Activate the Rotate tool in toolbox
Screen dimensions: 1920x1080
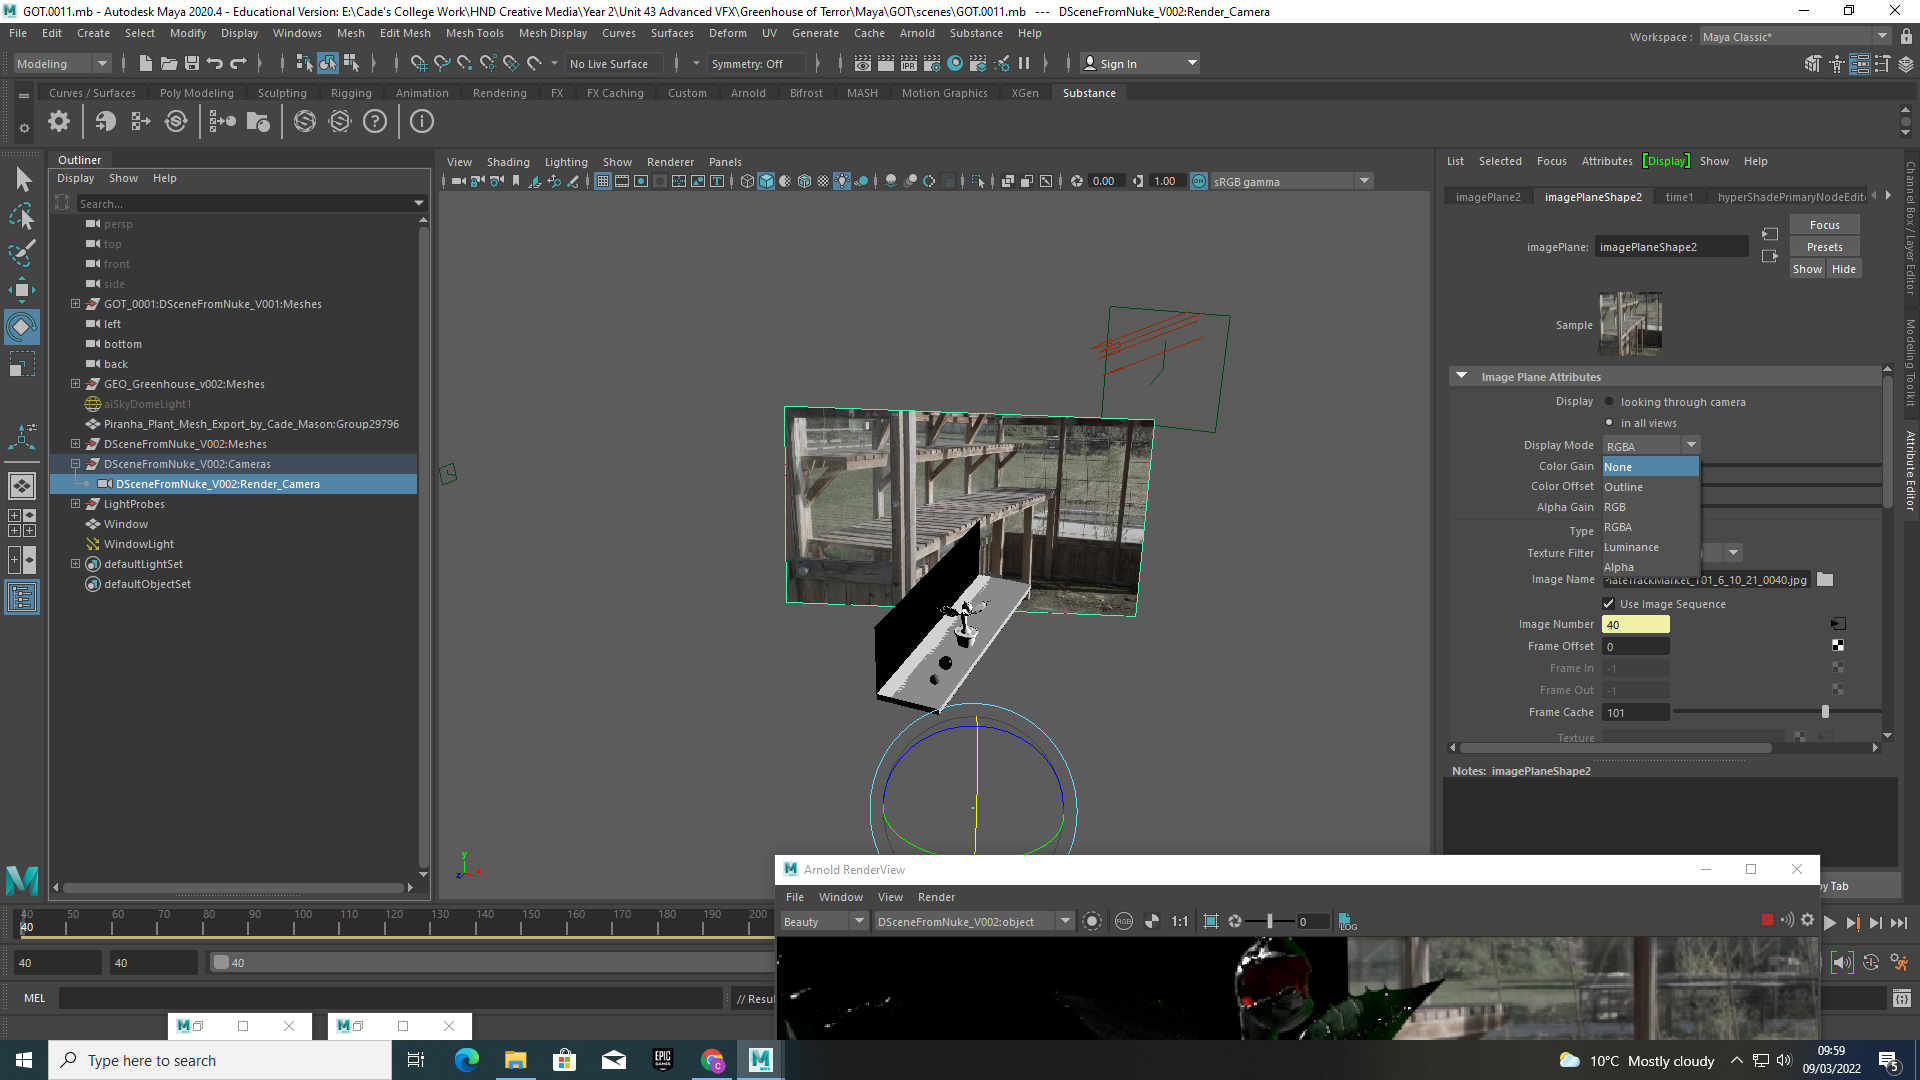22,327
